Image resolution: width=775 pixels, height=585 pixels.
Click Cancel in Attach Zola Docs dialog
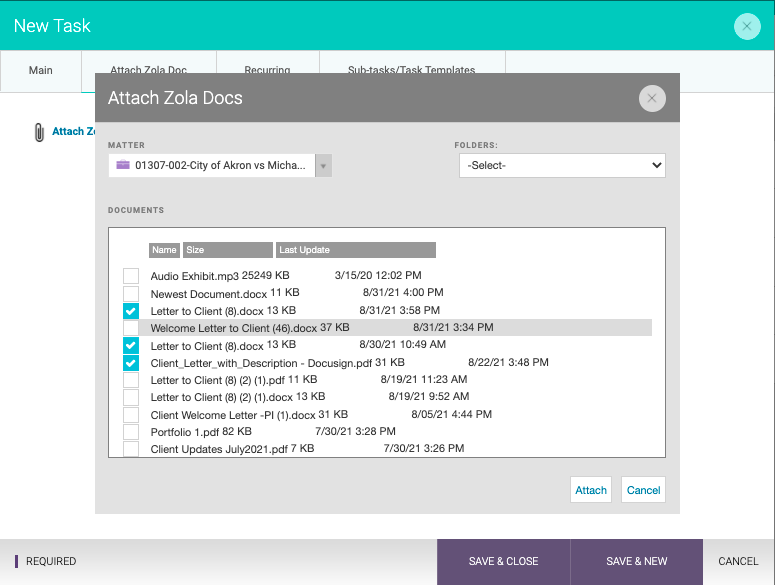pyautogui.click(x=643, y=490)
